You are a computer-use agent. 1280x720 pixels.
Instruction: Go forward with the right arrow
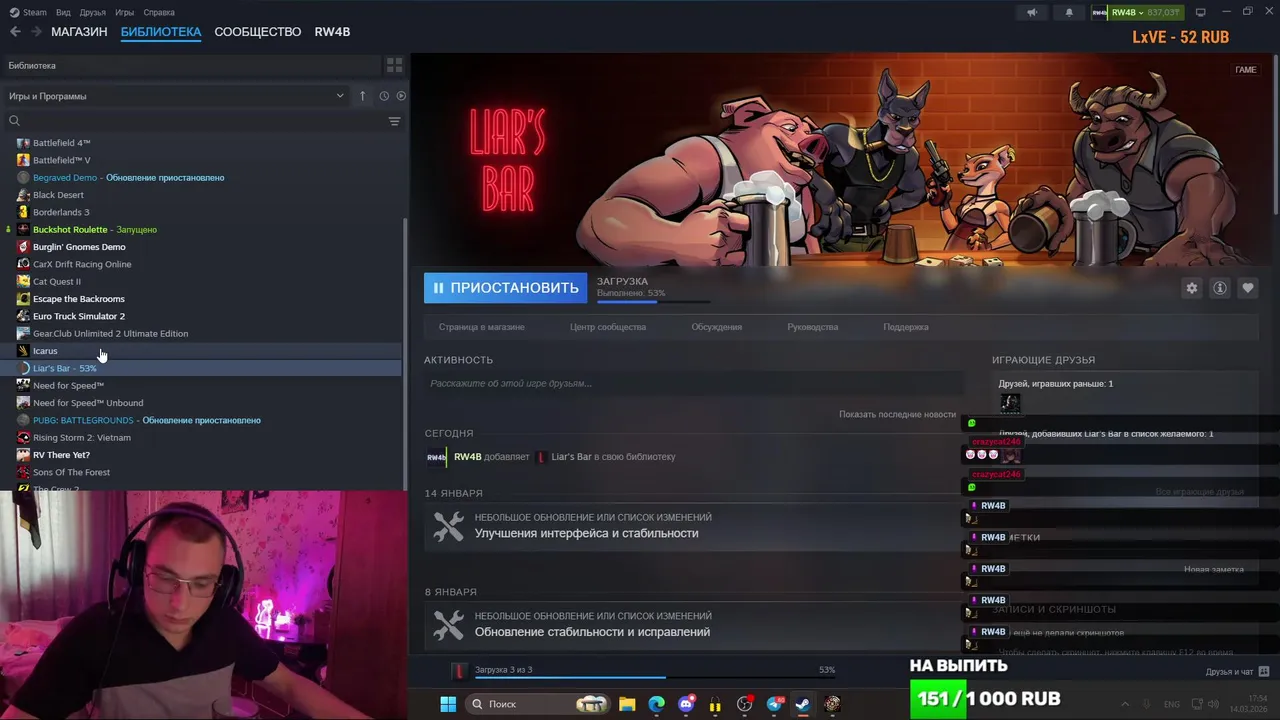tap(36, 32)
